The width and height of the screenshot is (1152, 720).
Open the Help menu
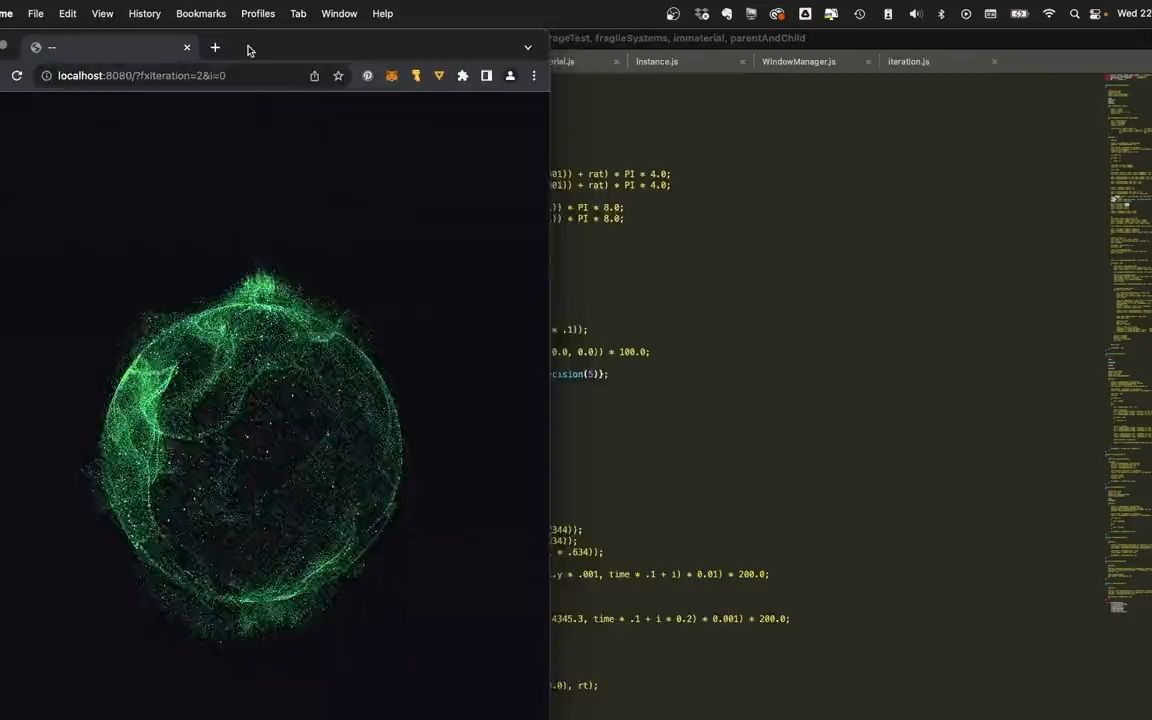(383, 13)
